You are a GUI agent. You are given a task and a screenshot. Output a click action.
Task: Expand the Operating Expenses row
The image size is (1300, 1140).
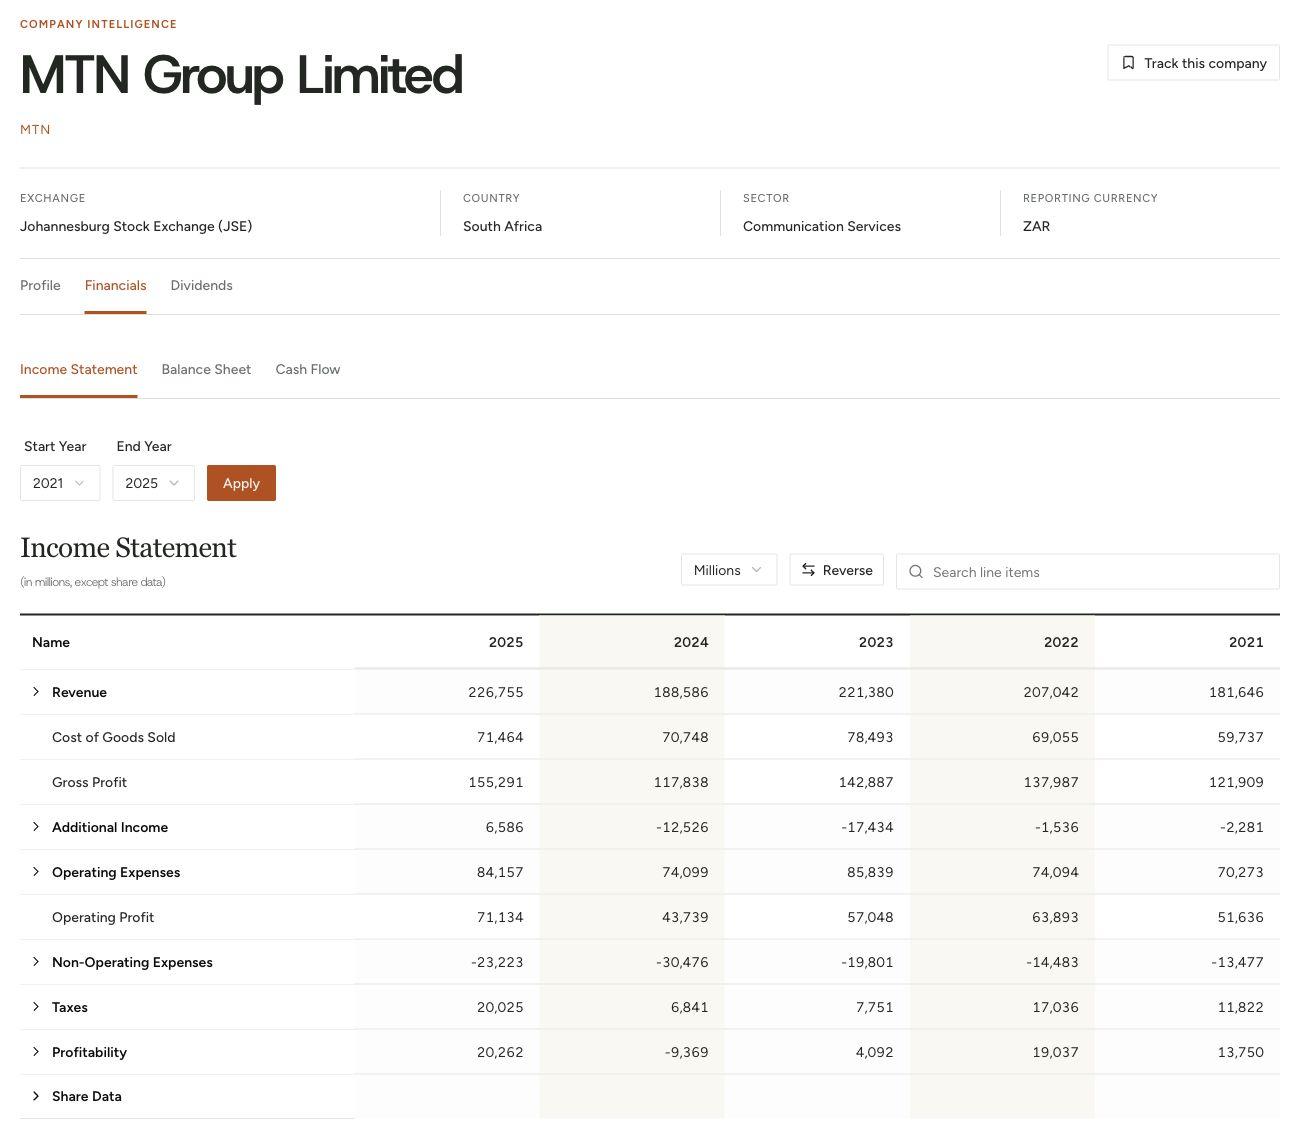tap(36, 872)
